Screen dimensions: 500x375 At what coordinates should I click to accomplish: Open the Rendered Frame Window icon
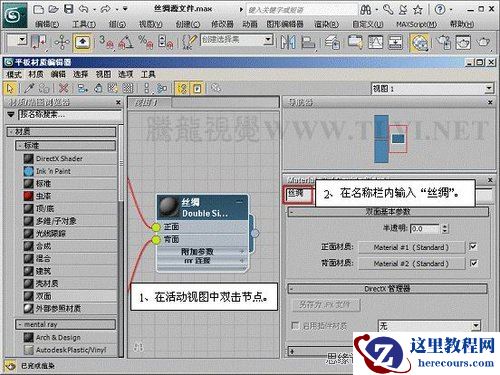[463, 42]
